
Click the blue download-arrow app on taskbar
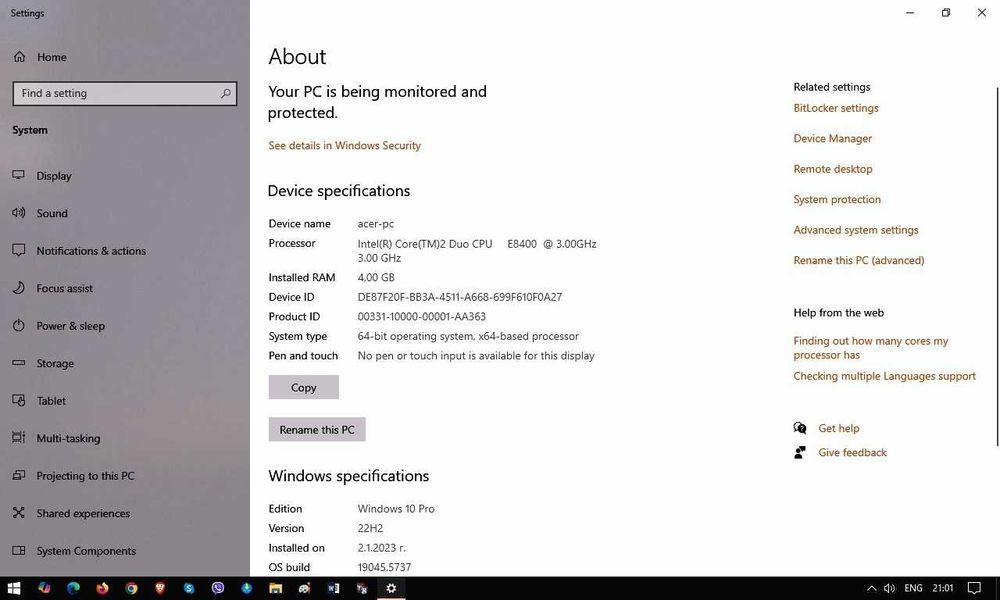[247, 588]
